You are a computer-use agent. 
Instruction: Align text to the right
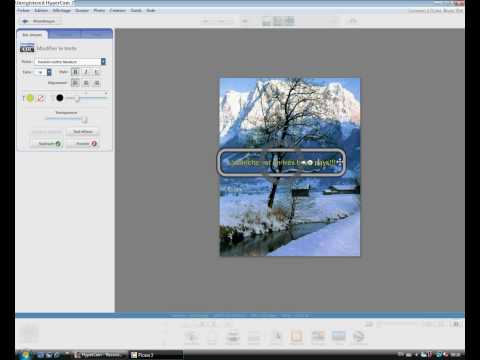tap(97, 83)
